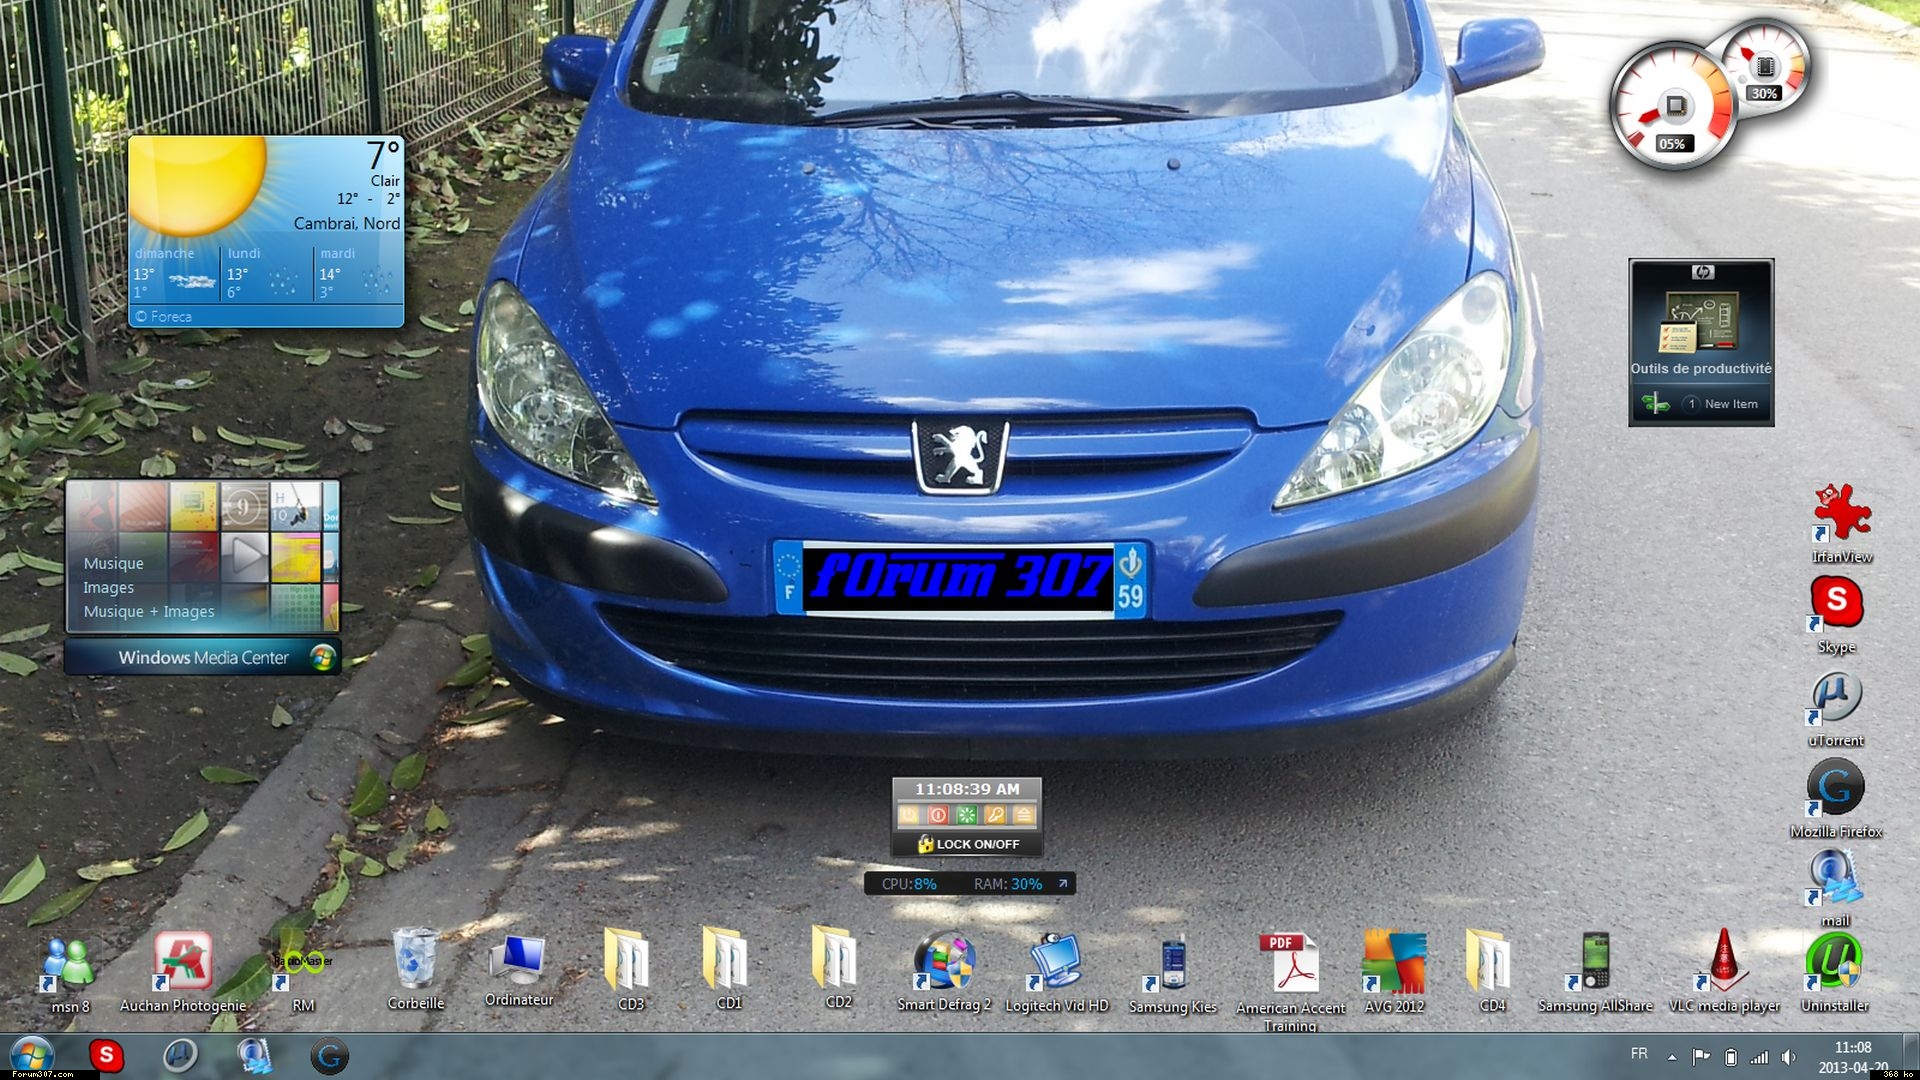Open the FR language selector
The height and width of the screenshot is (1080, 1920).
click(1639, 1054)
